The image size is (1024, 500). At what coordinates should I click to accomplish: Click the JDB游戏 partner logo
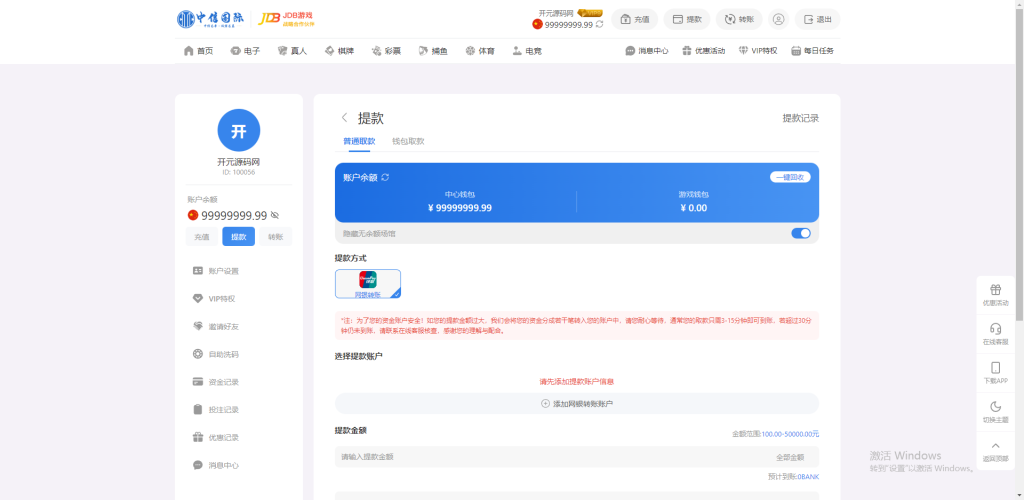[x=287, y=19]
